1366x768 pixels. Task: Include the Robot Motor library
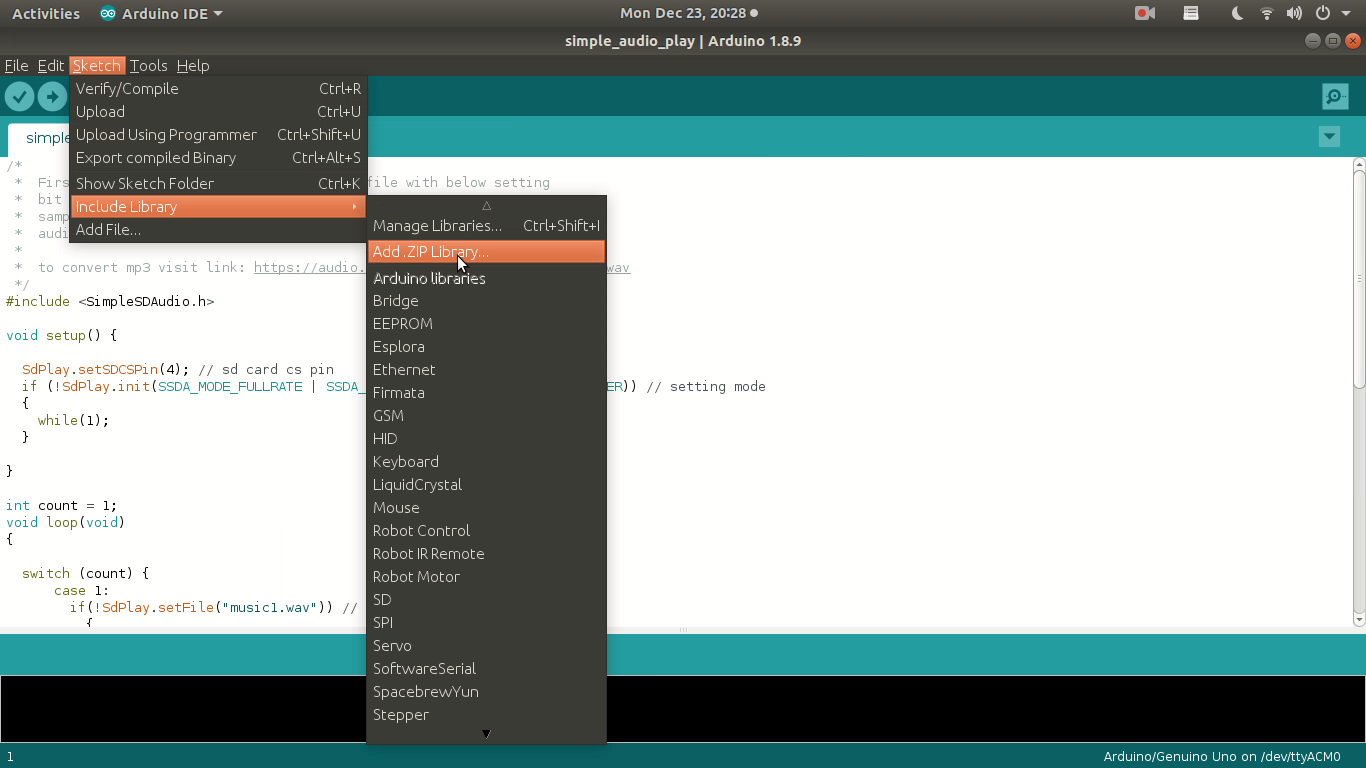pos(486,577)
